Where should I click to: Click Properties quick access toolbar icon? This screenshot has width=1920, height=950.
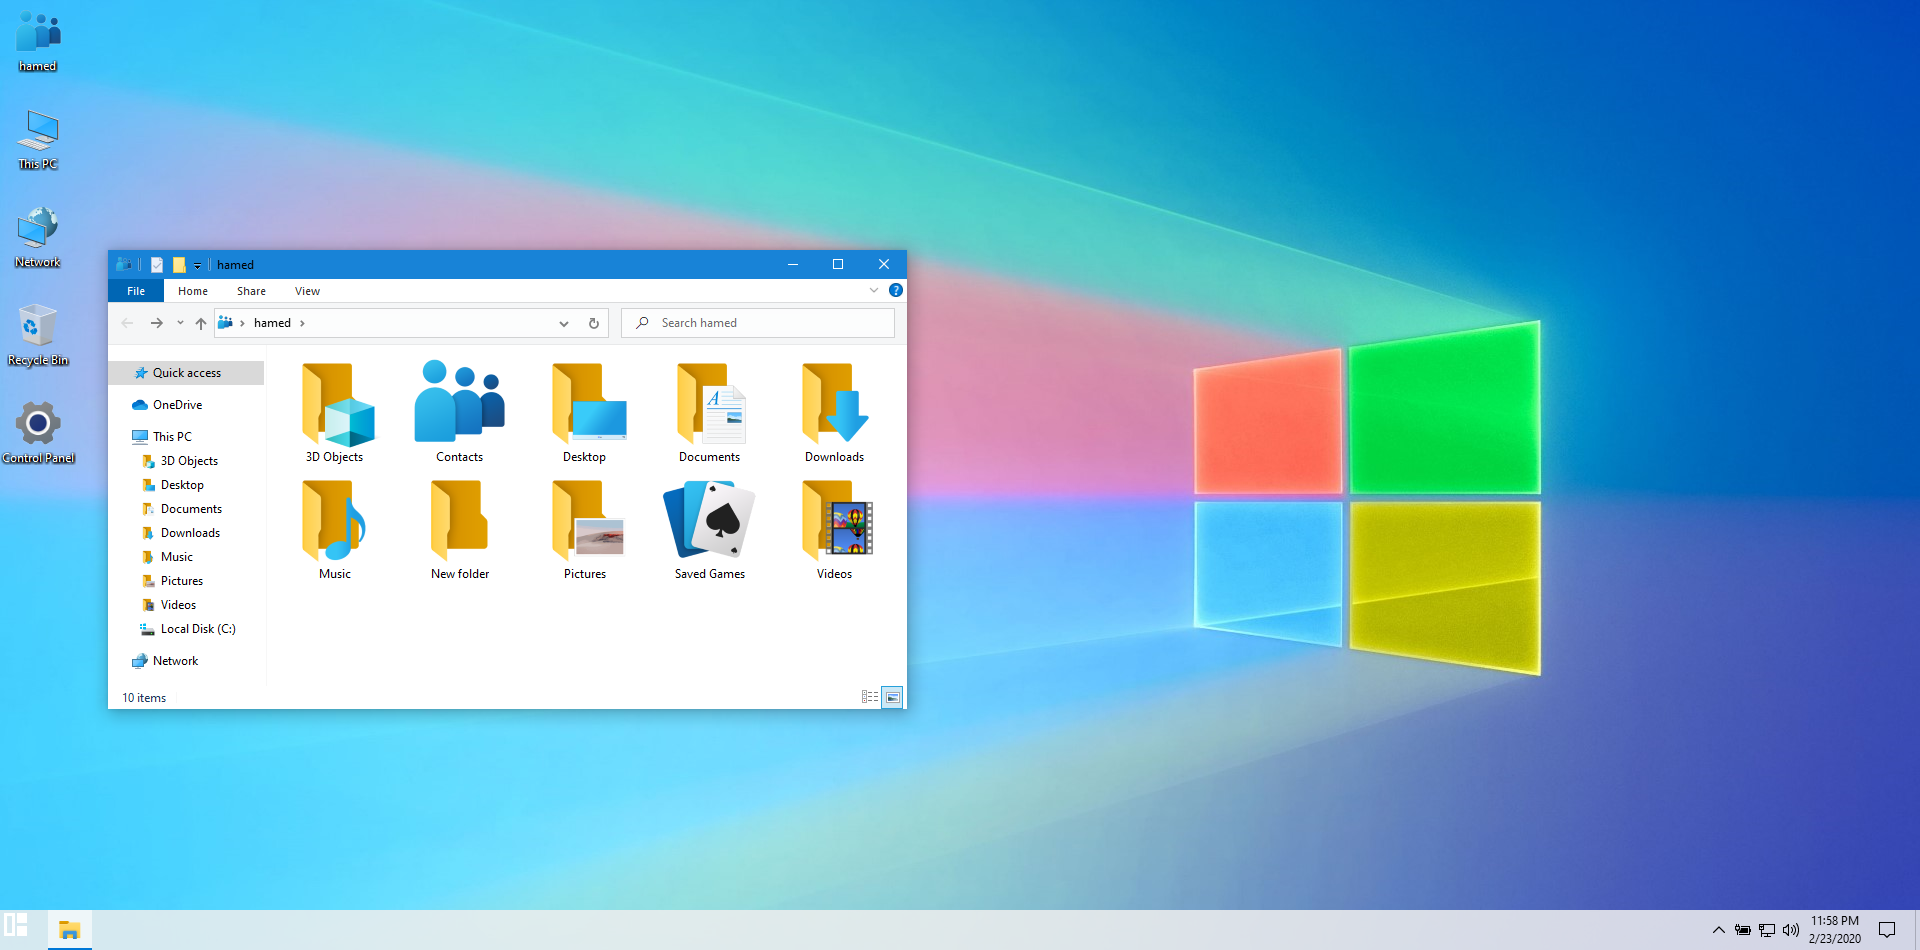point(157,265)
